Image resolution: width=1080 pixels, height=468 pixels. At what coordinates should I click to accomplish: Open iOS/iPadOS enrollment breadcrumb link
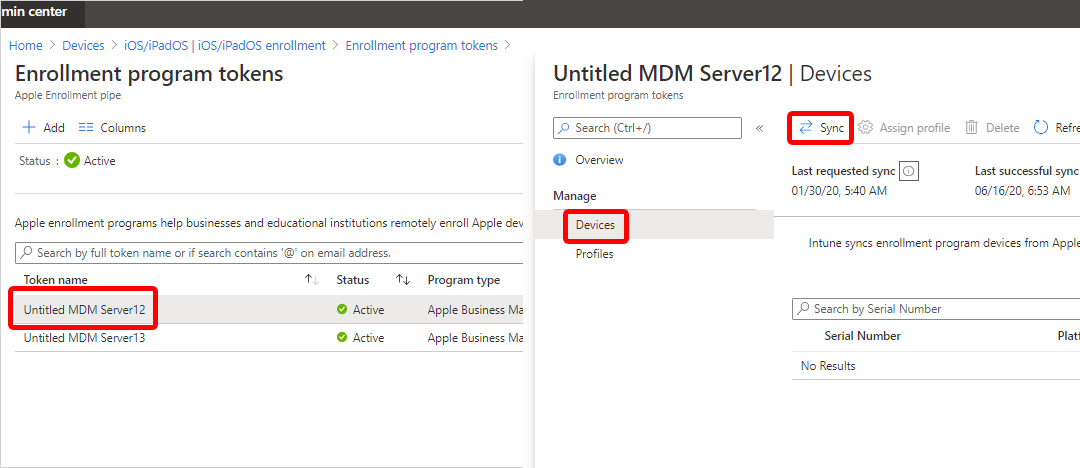(225, 45)
